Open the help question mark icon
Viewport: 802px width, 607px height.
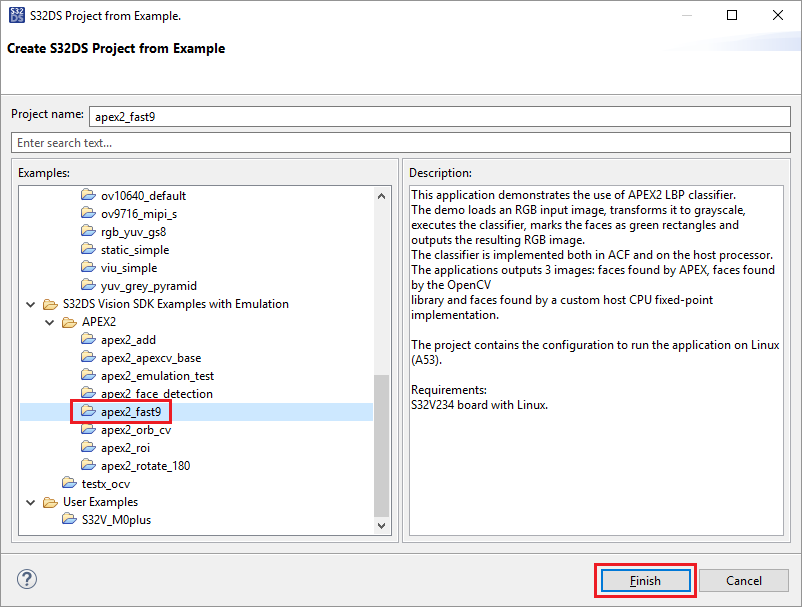tap(27, 579)
